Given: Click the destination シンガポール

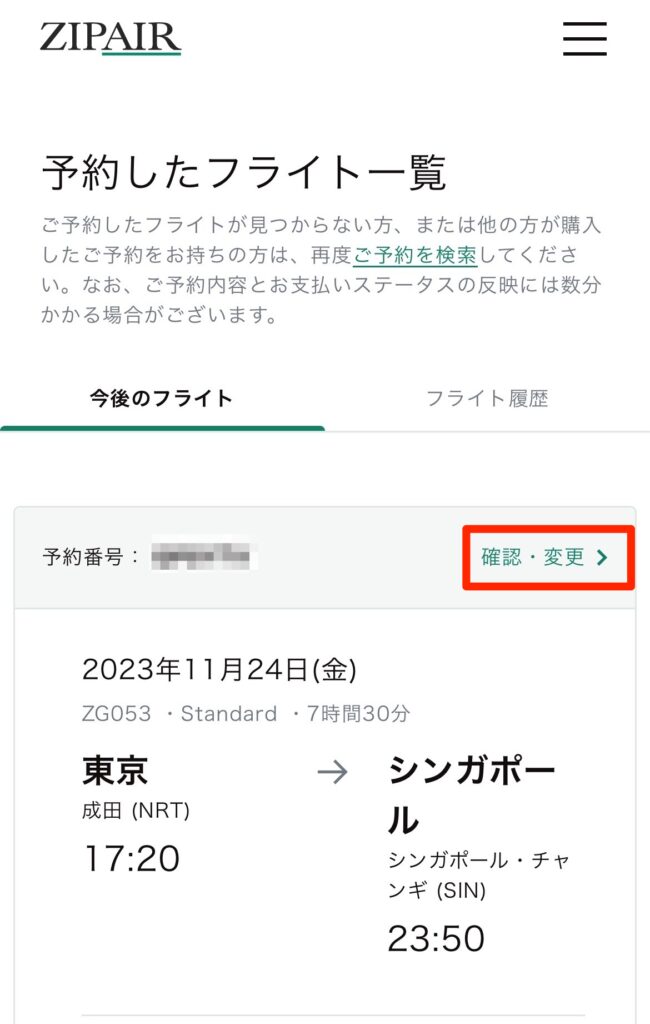Looking at the screenshot, I should tap(472, 795).
